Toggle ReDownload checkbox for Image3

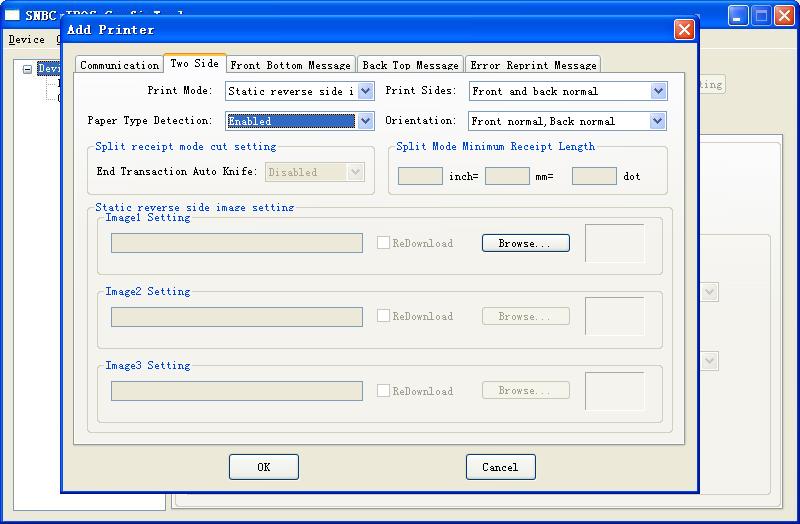point(383,390)
